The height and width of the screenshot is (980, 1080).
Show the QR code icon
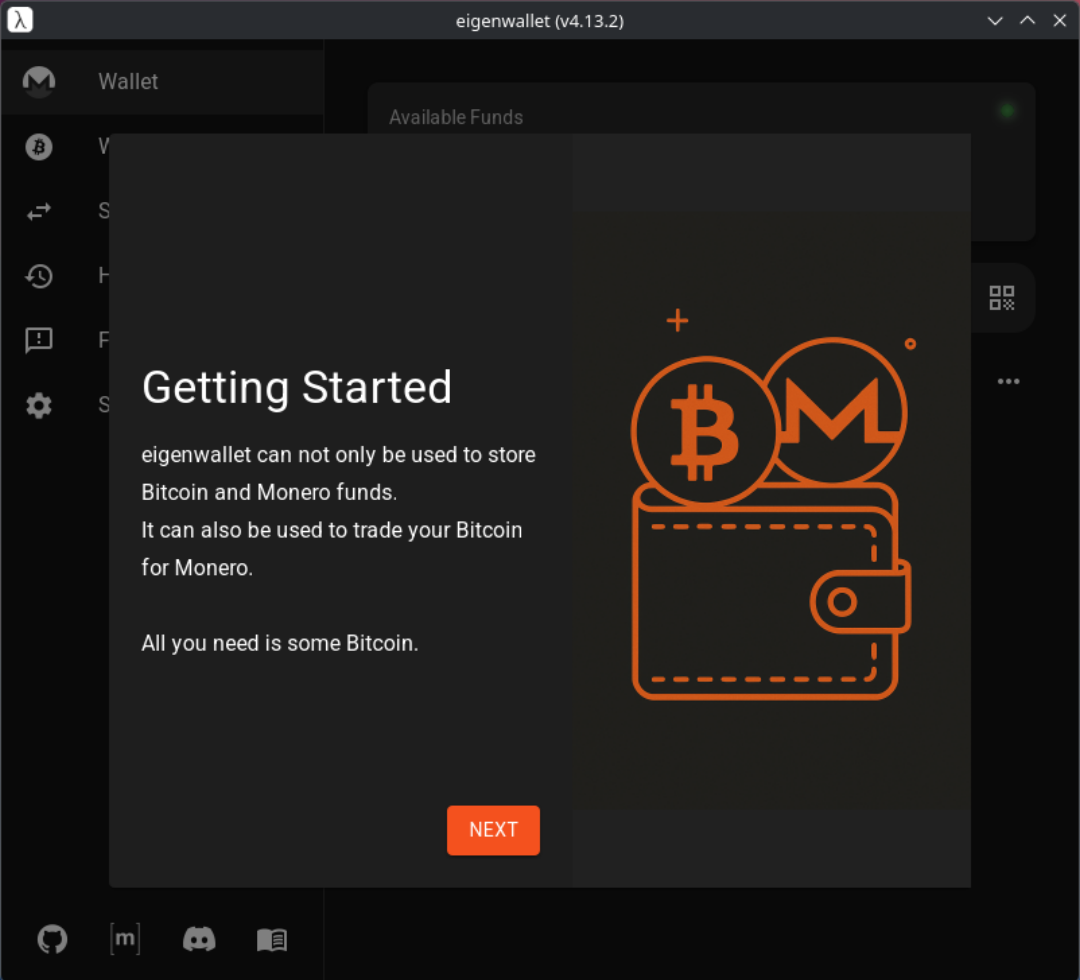pos(1002,298)
